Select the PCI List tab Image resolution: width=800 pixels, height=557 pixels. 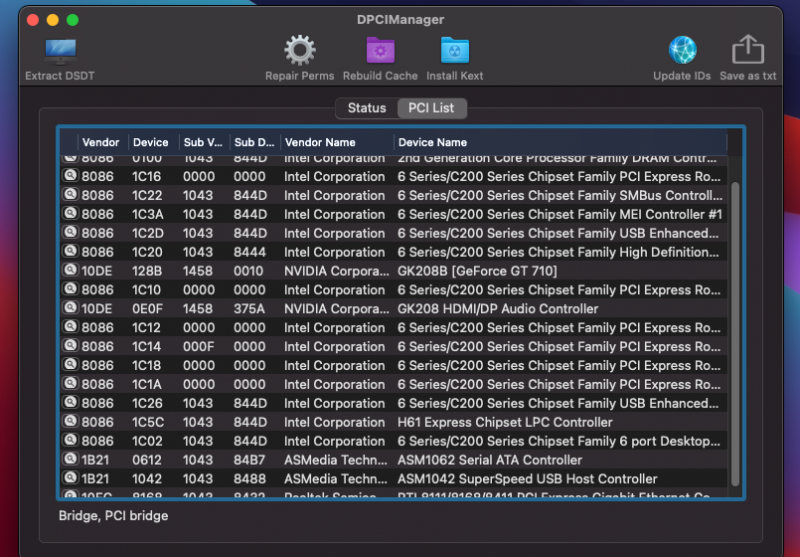(x=431, y=108)
